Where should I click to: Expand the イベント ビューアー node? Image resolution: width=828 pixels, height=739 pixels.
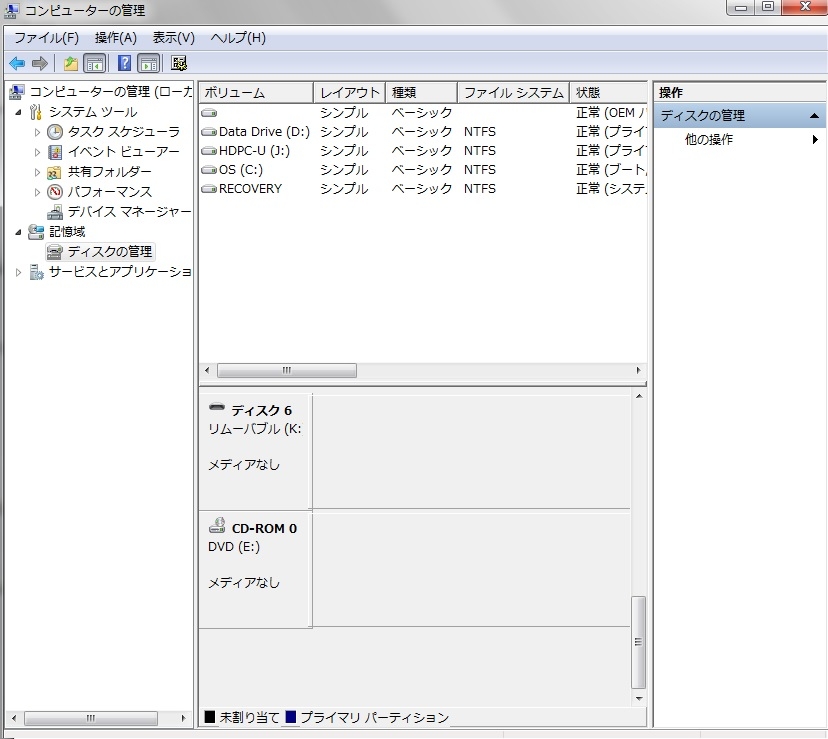point(37,152)
